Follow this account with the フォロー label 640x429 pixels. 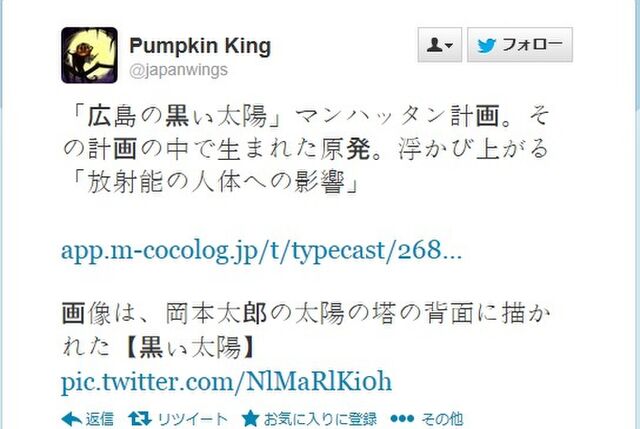[x=532, y=44]
